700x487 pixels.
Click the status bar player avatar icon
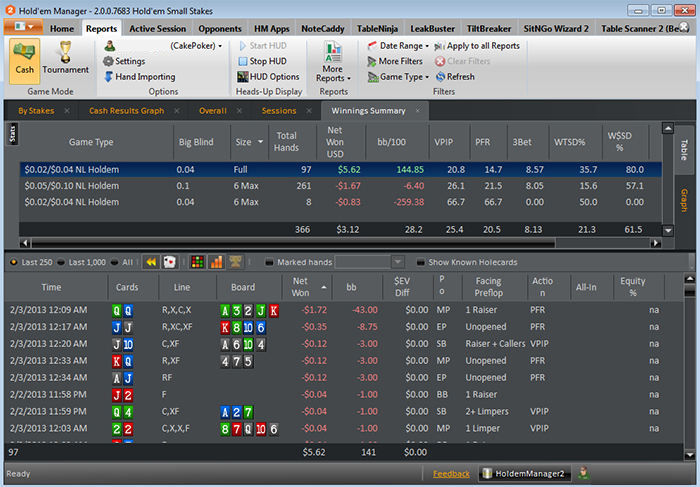(x=583, y=473)
